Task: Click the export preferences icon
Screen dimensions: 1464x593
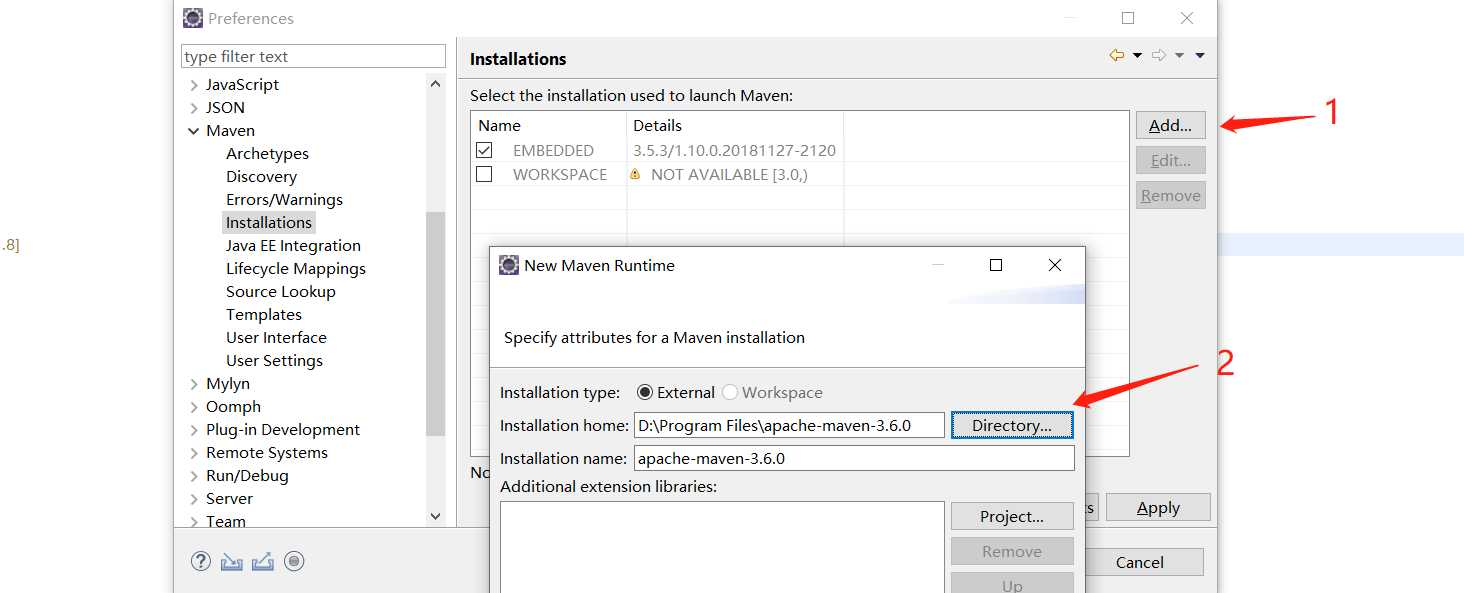Action: pyautogui.click(x=263, y=561)
